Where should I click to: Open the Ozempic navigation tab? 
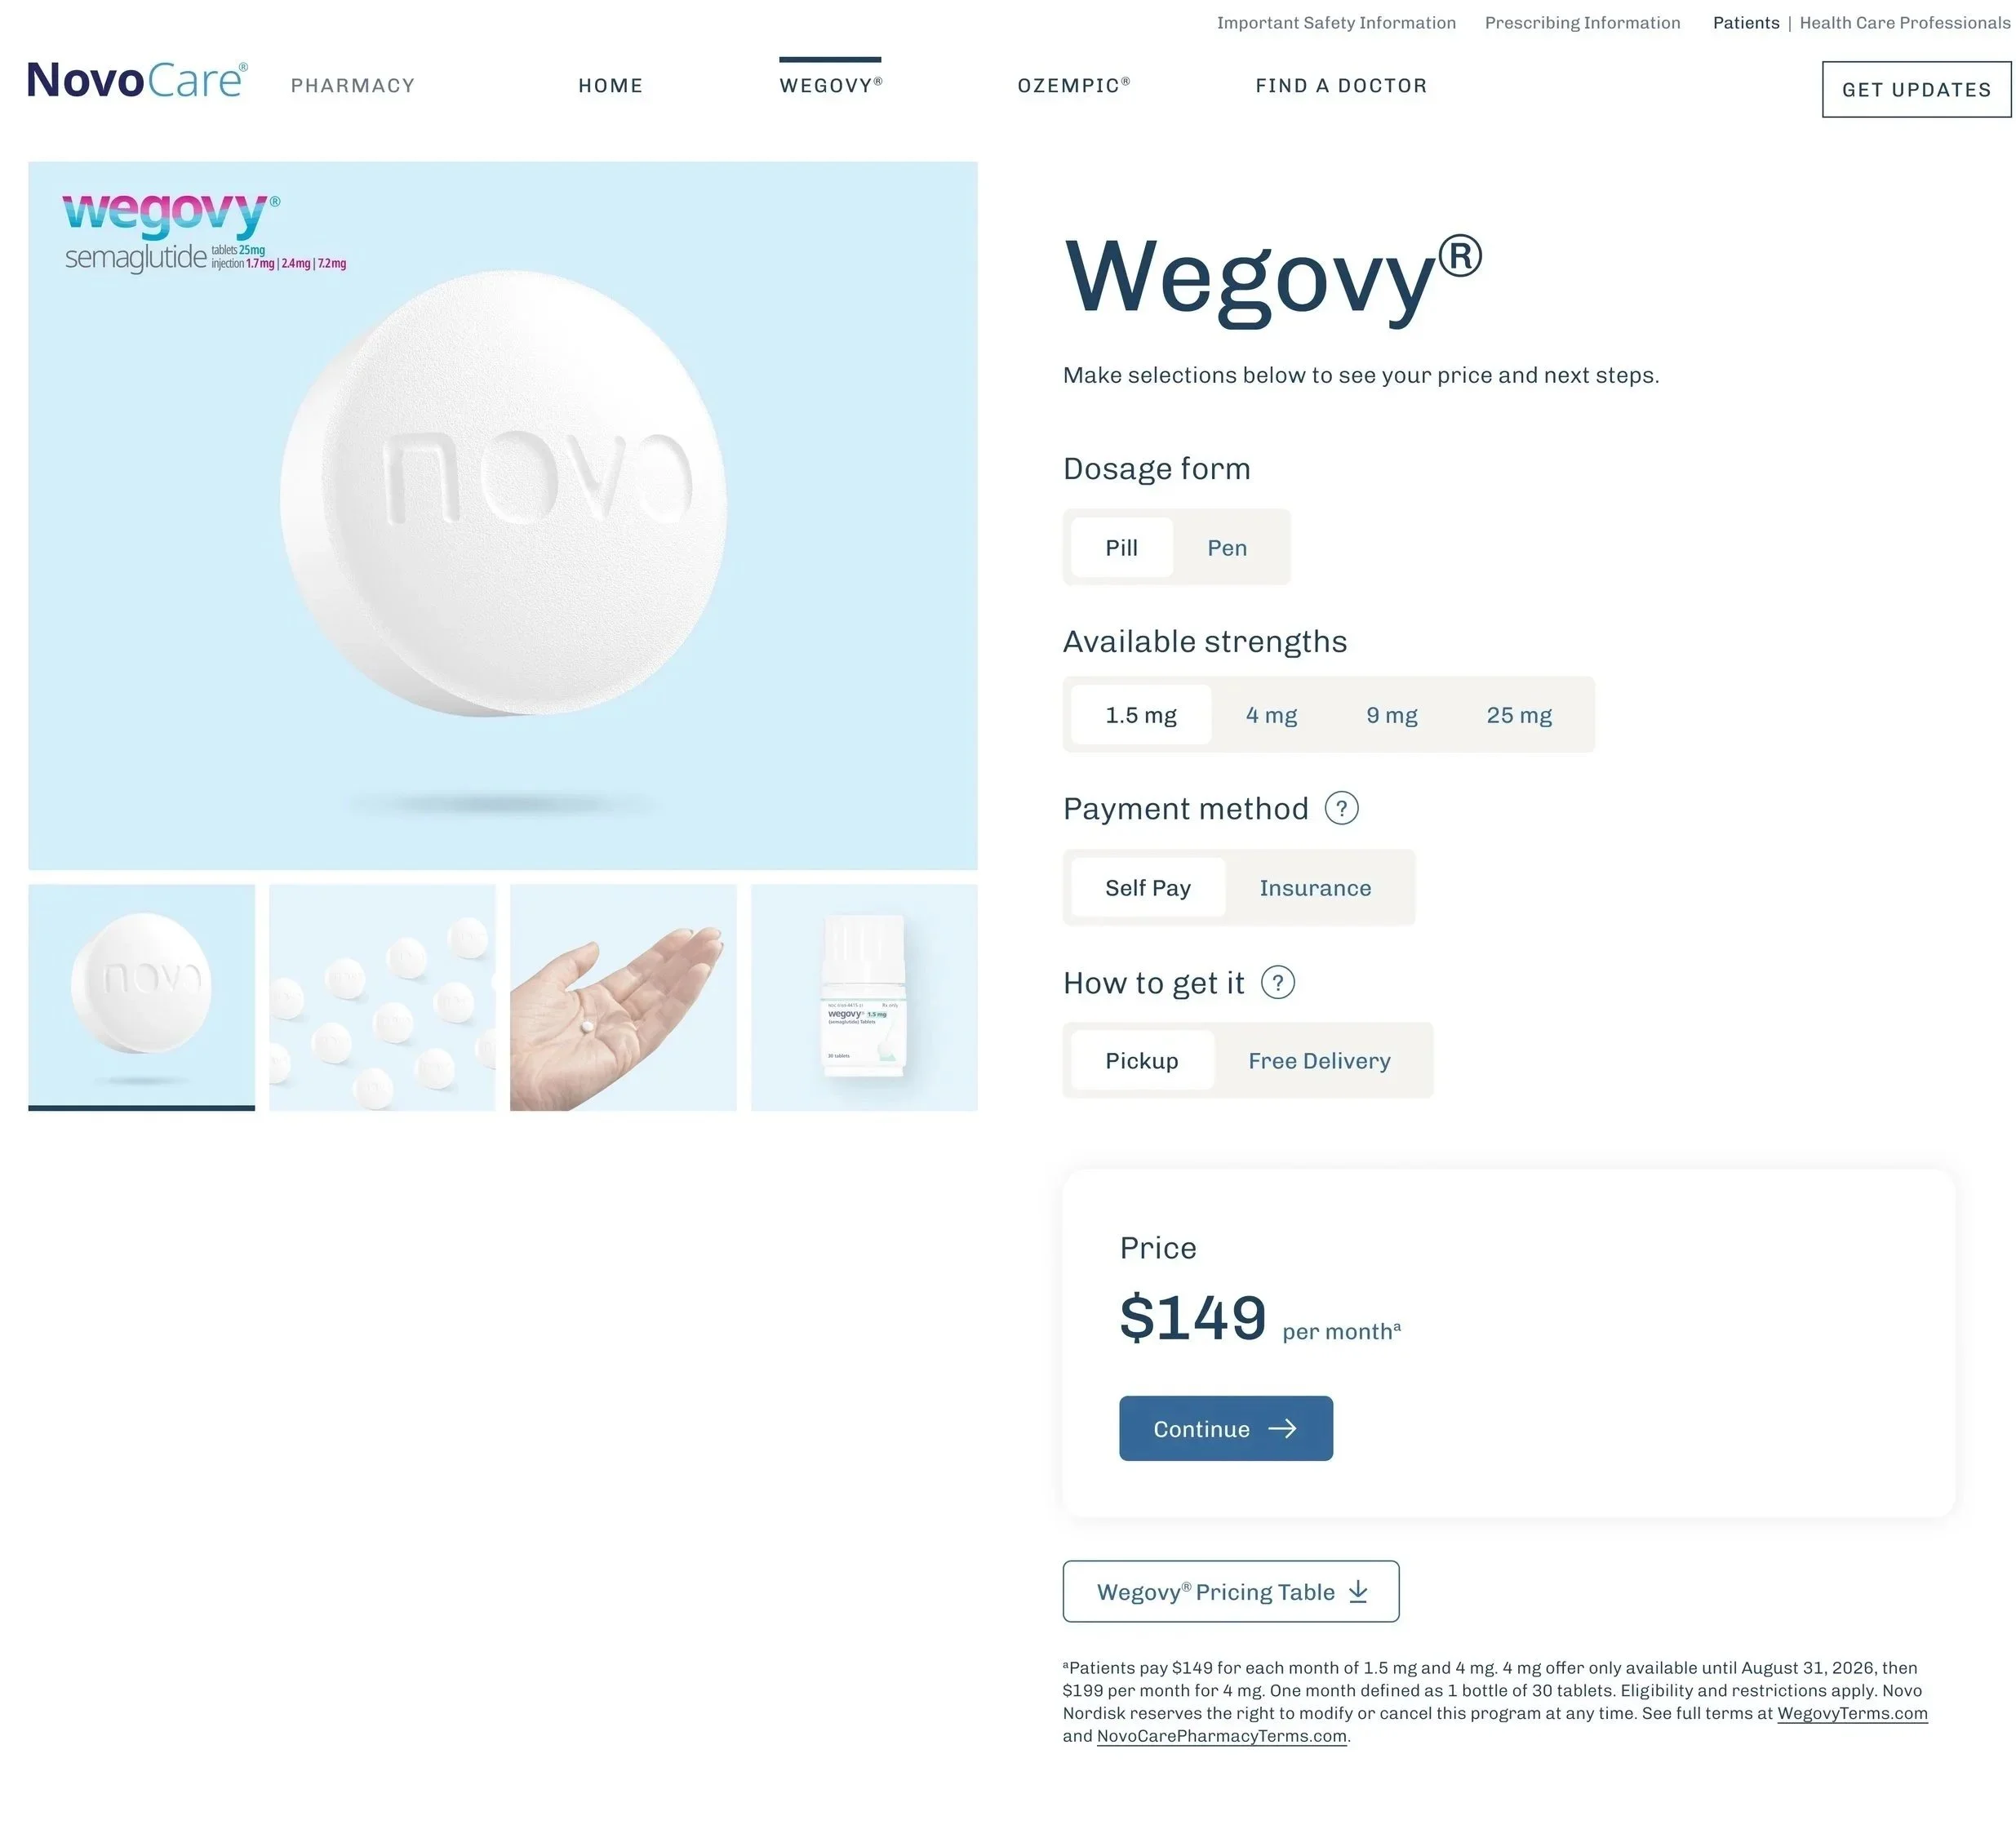[x=1073, y=85]
